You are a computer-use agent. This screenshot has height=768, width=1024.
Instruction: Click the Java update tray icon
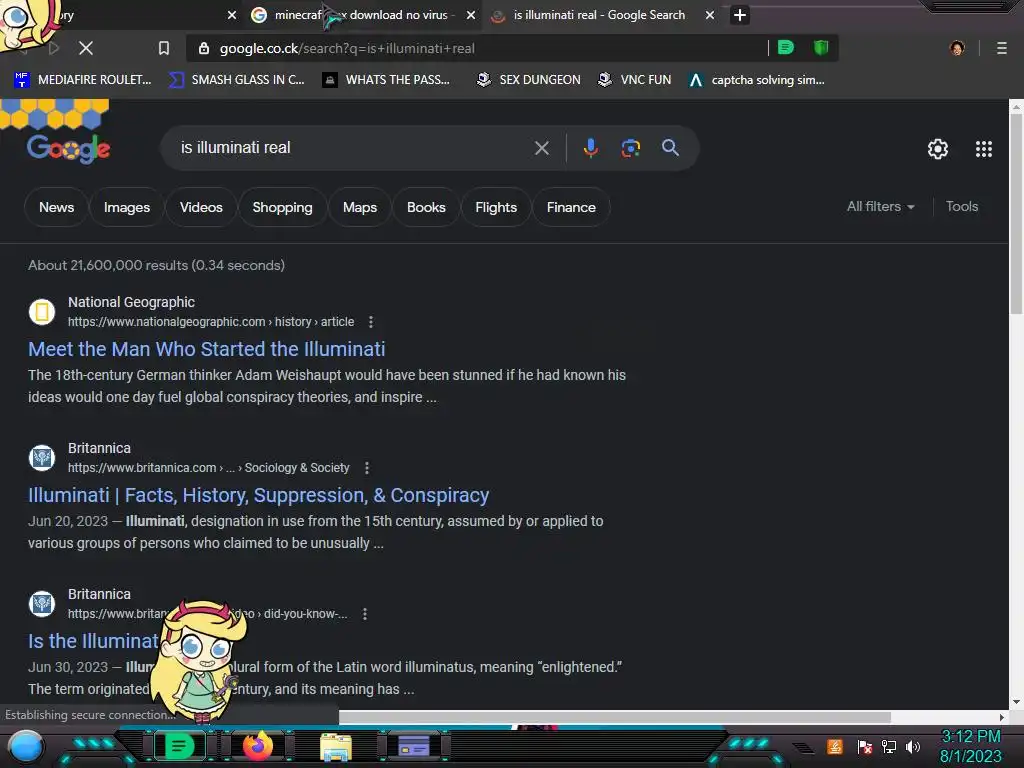835,746
